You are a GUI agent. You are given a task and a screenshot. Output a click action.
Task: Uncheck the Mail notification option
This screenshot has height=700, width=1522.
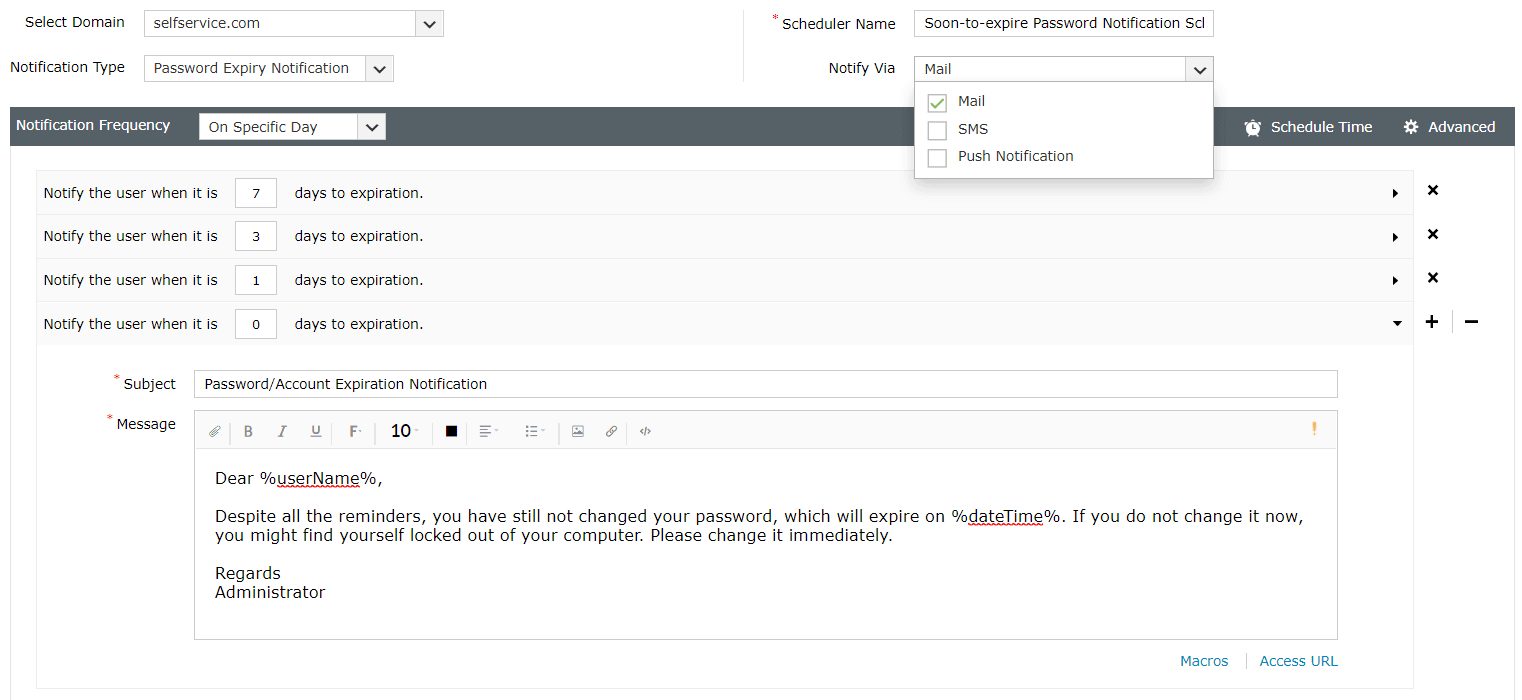pos(936,102)
